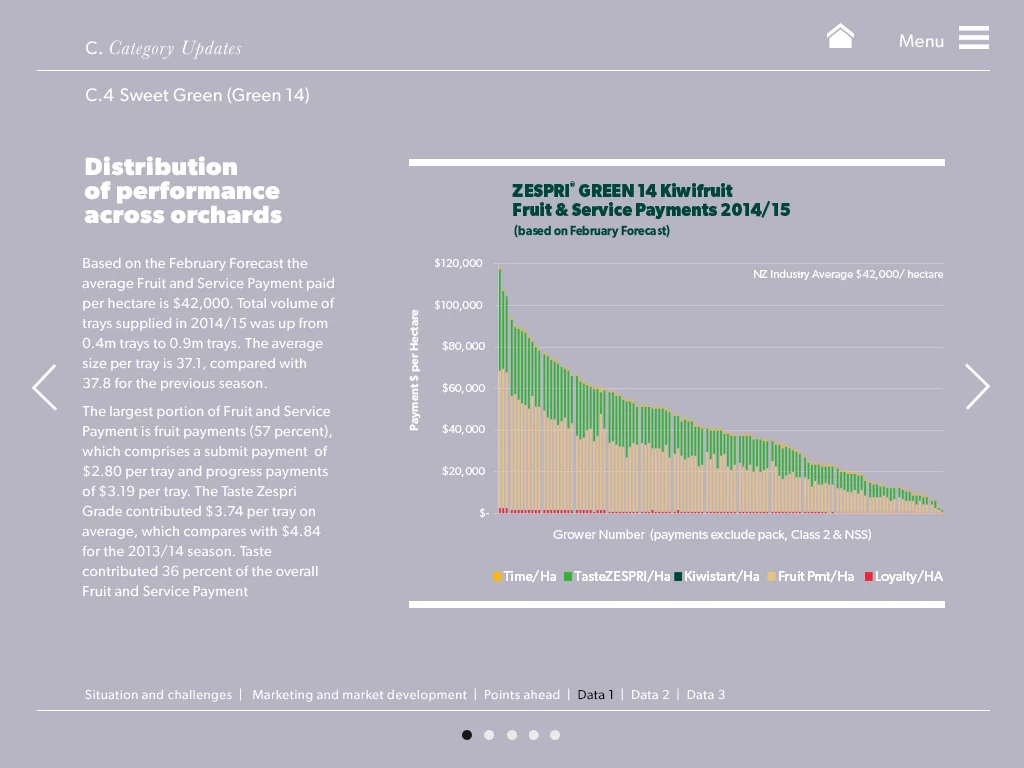This screenshot has height=768, width=1024.
Task: Switch to the Points ahead tab
Action: coord(522,694)
